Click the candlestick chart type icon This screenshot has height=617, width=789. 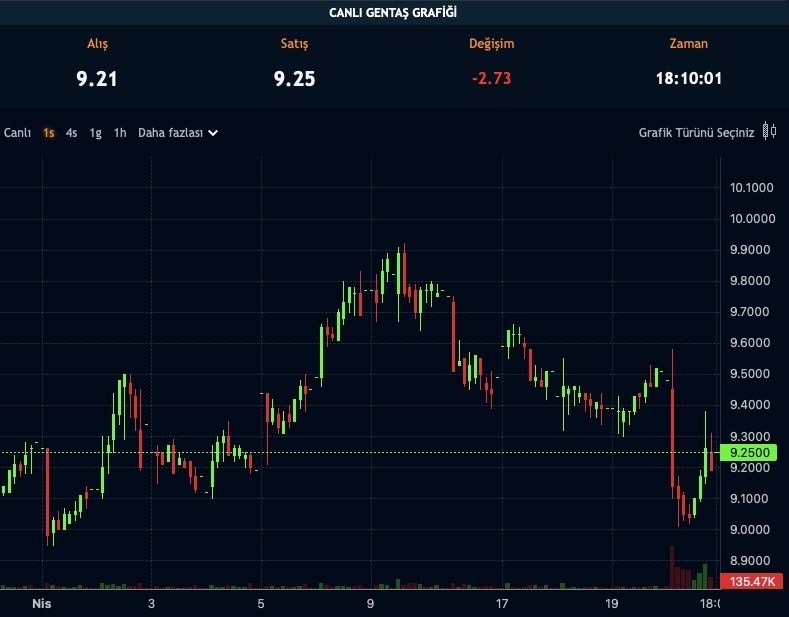[769, 131]
